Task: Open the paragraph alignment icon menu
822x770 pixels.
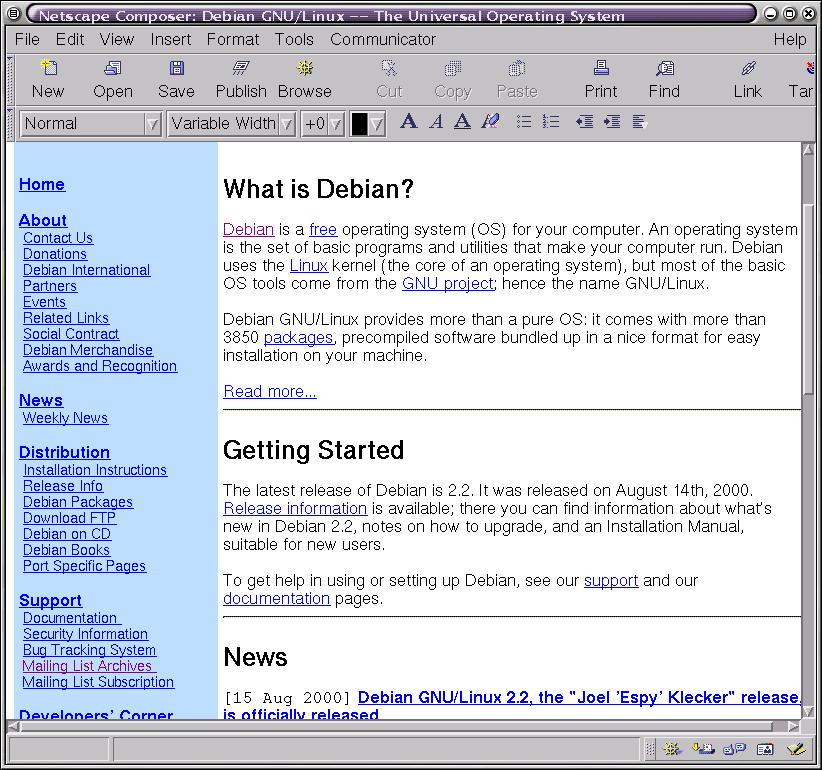Action: (640, 122)
